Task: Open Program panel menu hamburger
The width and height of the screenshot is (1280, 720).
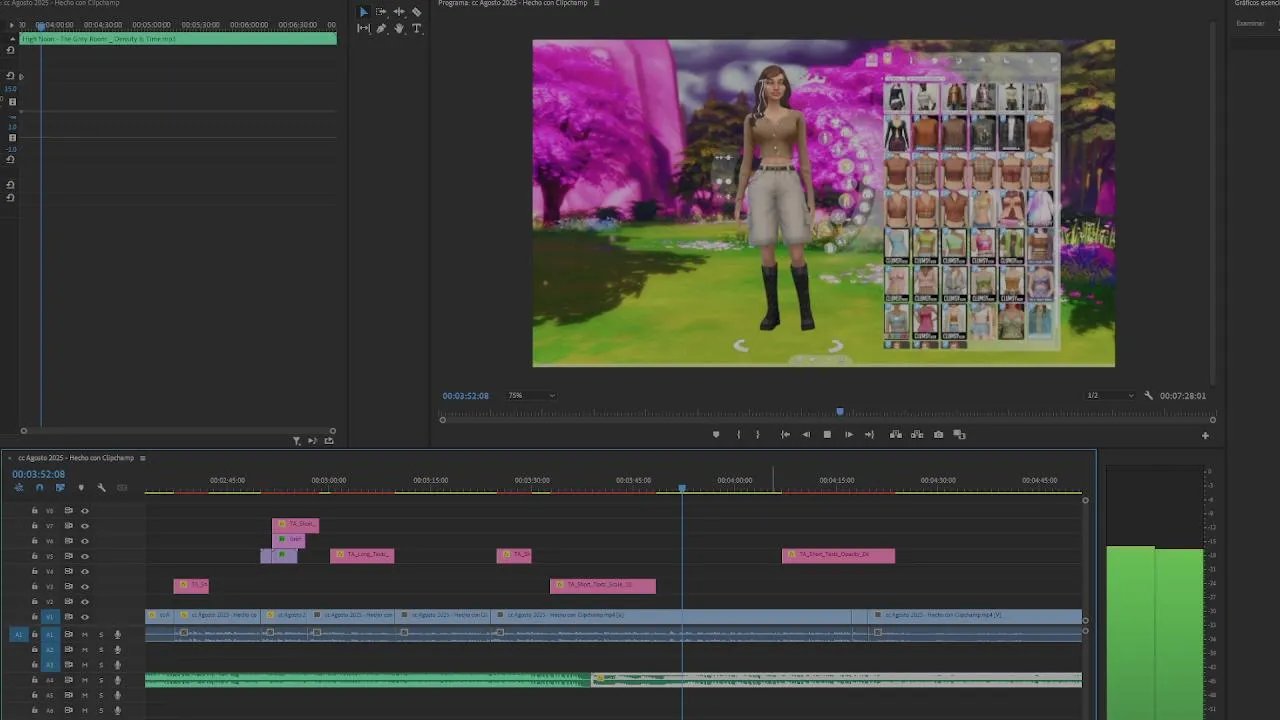Action: pyautogui.click(x=597, y=3)
